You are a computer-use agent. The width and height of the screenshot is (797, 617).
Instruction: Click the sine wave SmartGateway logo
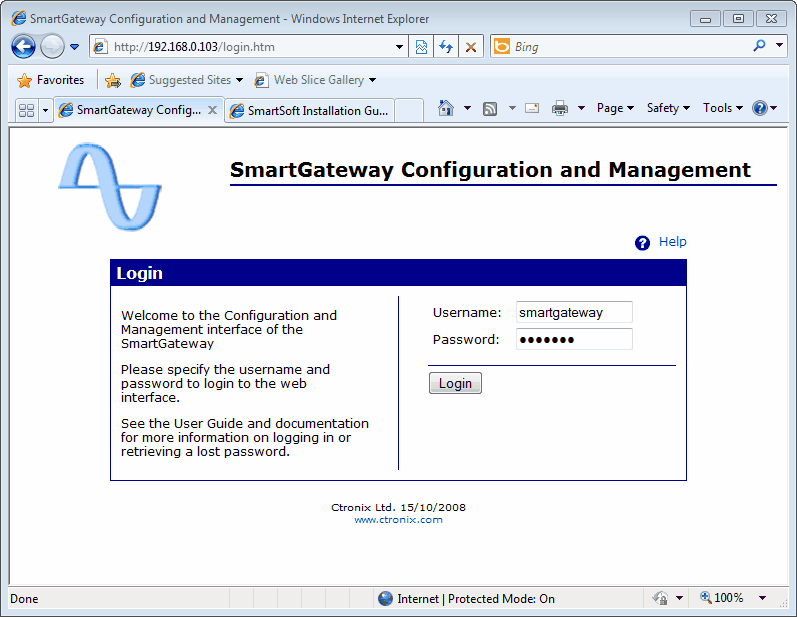point(110,187)
